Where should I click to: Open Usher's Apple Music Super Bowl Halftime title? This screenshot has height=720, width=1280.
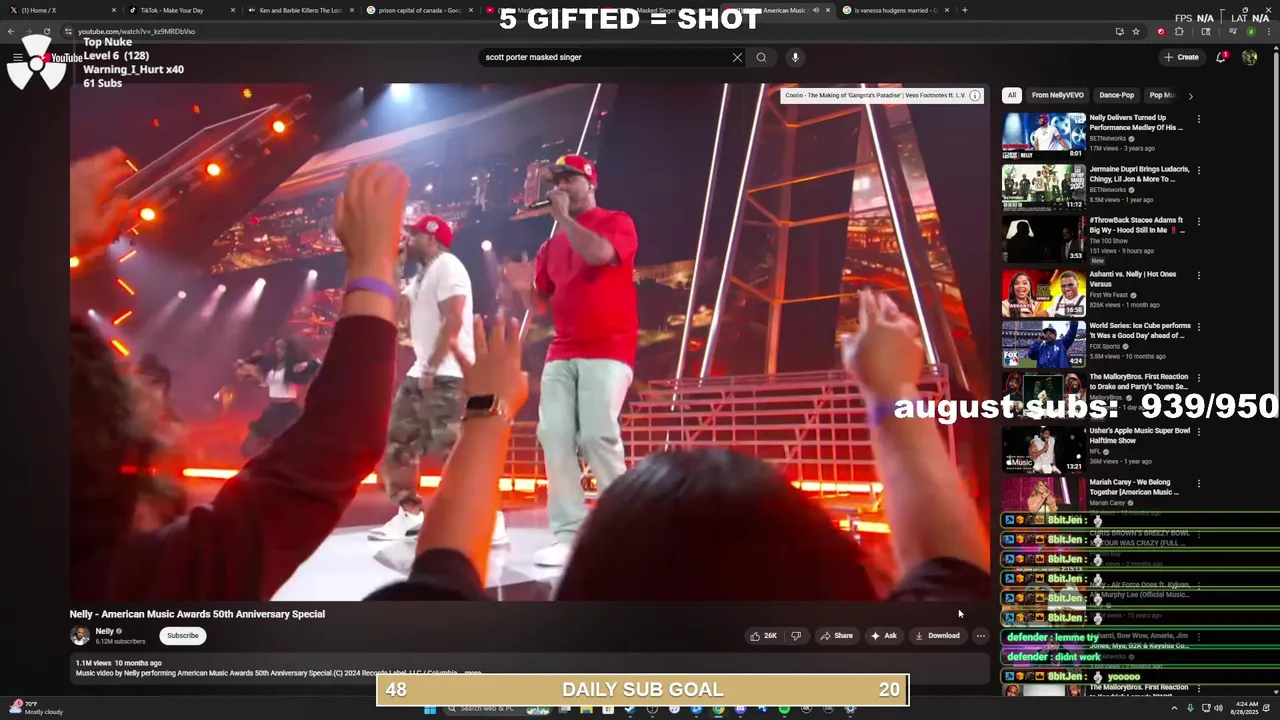tap(1139, 435)
